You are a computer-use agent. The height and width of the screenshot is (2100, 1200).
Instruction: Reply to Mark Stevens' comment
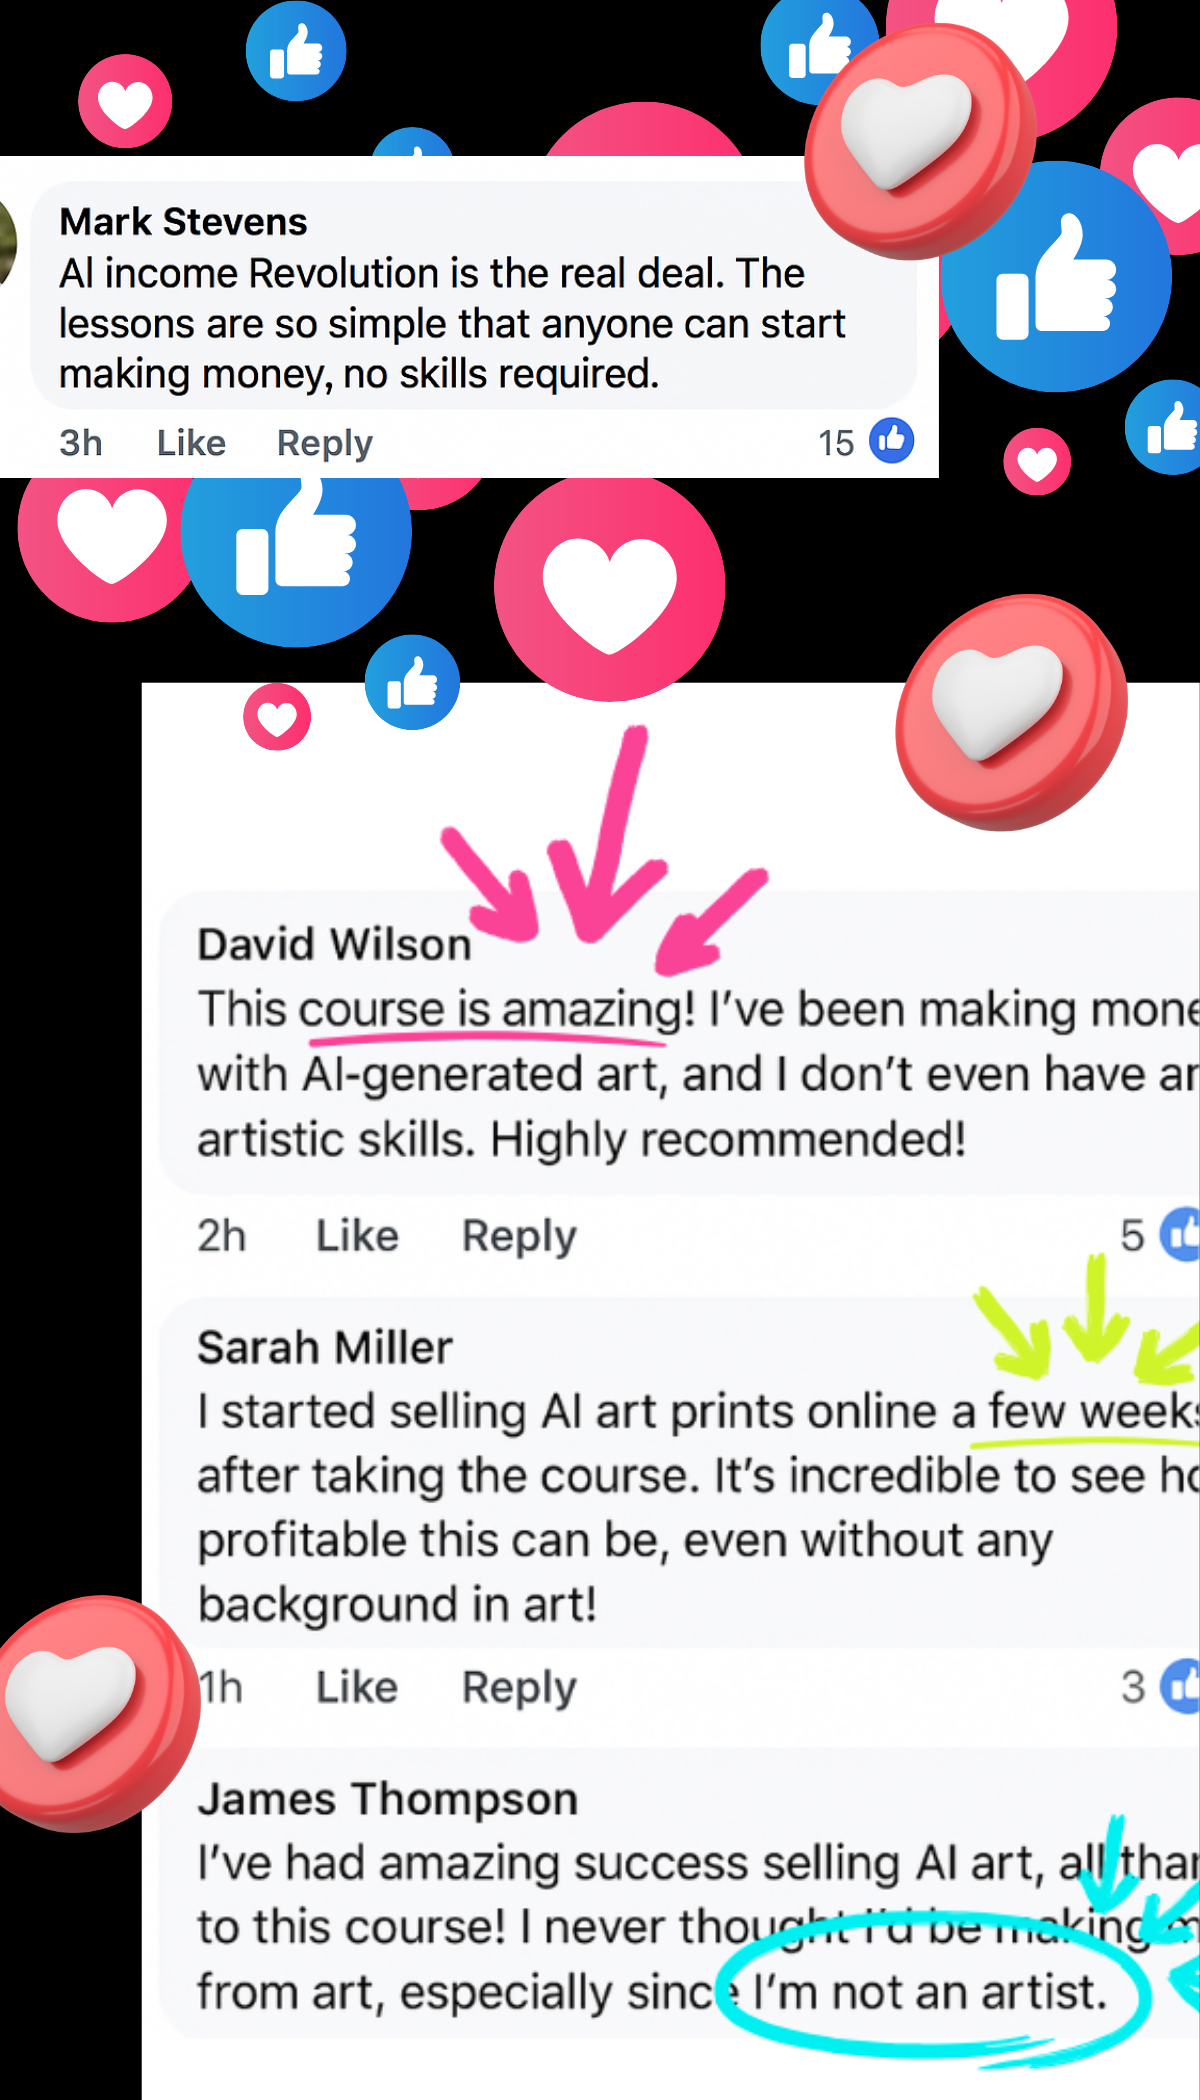coord(324,442)
